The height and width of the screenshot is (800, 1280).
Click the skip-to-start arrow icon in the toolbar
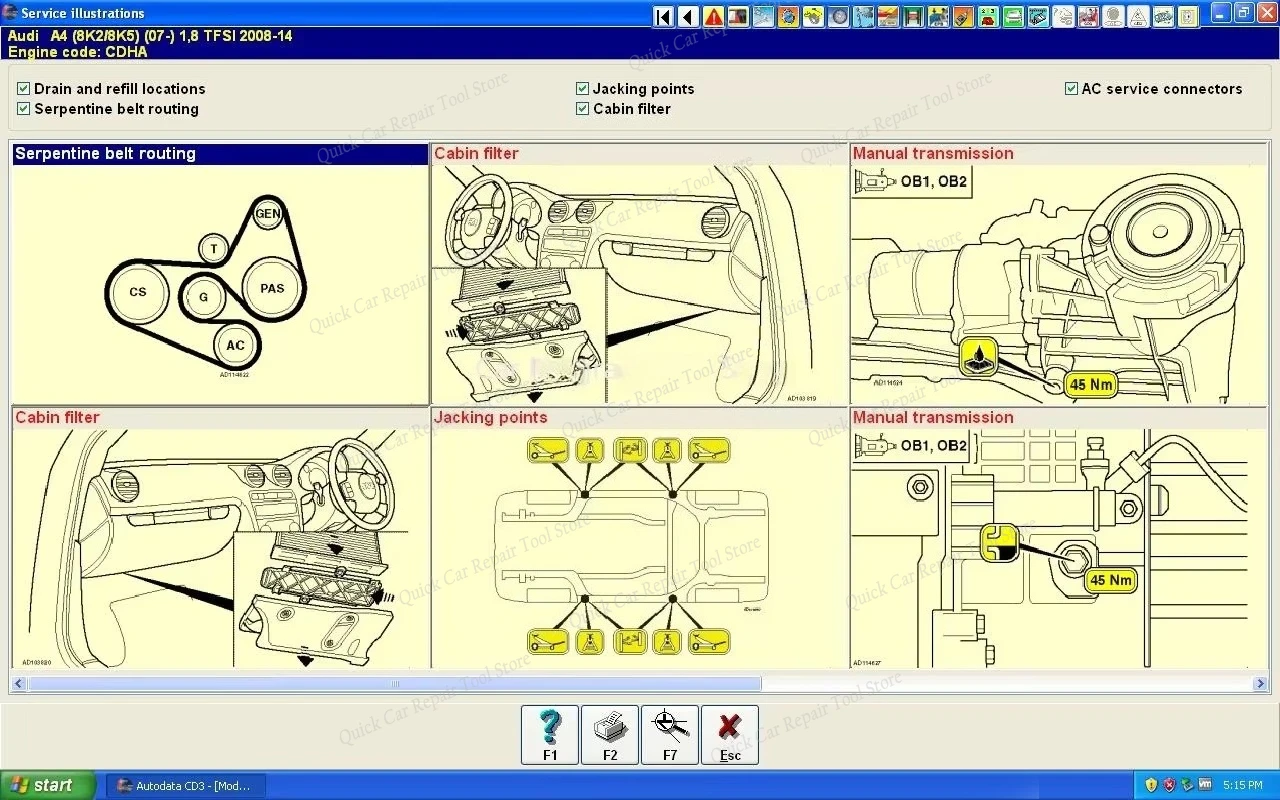click(663, 15)
